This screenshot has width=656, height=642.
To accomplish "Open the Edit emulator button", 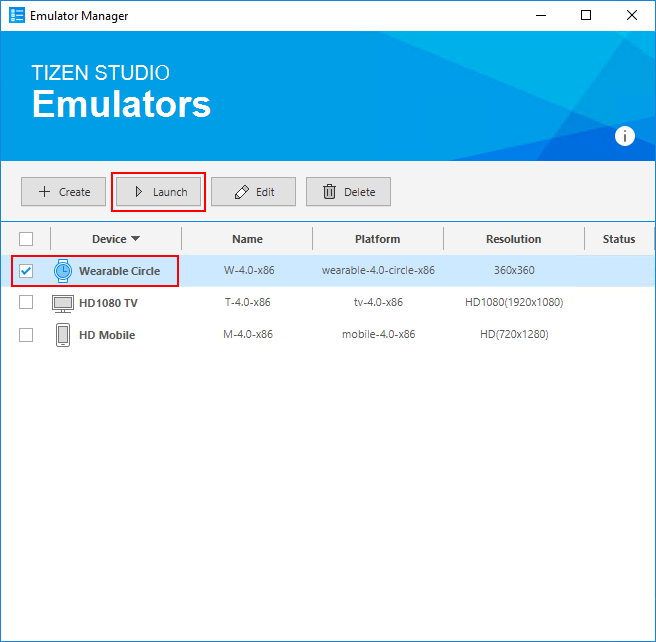I will click(x=254, y=192).
